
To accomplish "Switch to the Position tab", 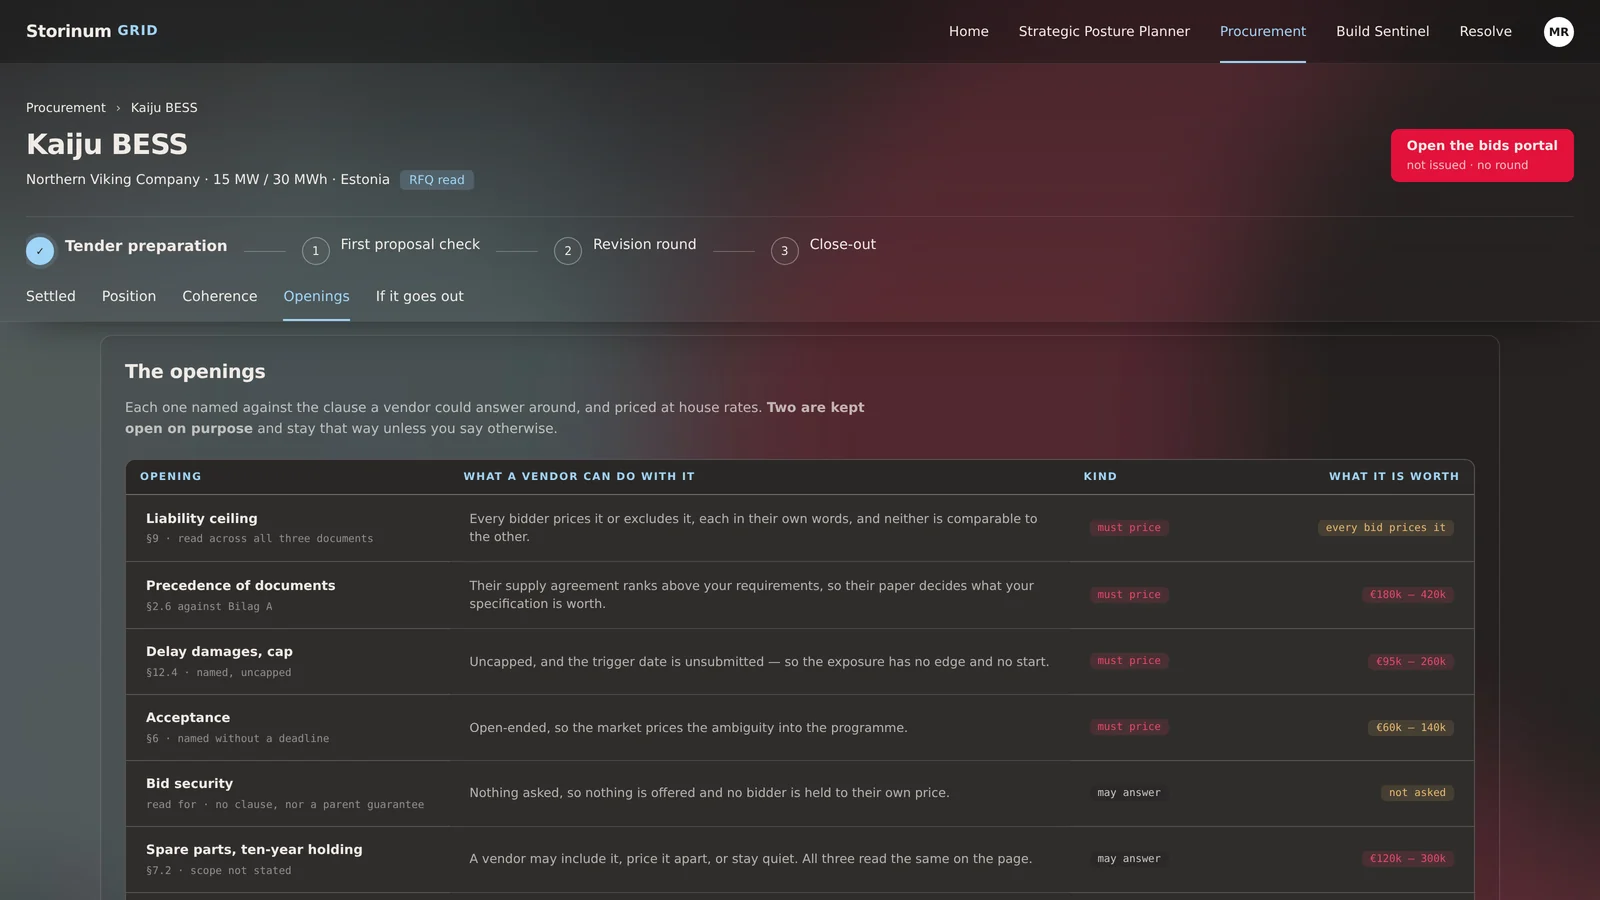I will click(x=129, y=296).
